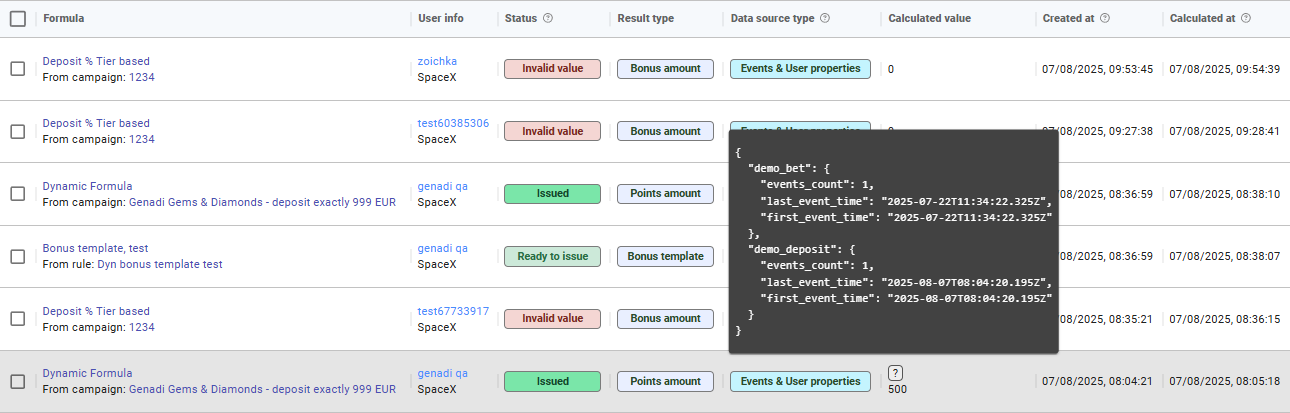Click the Result type column header
Image resolution: width=1290 pixels, height=413 pixels.
coord(645,18)
